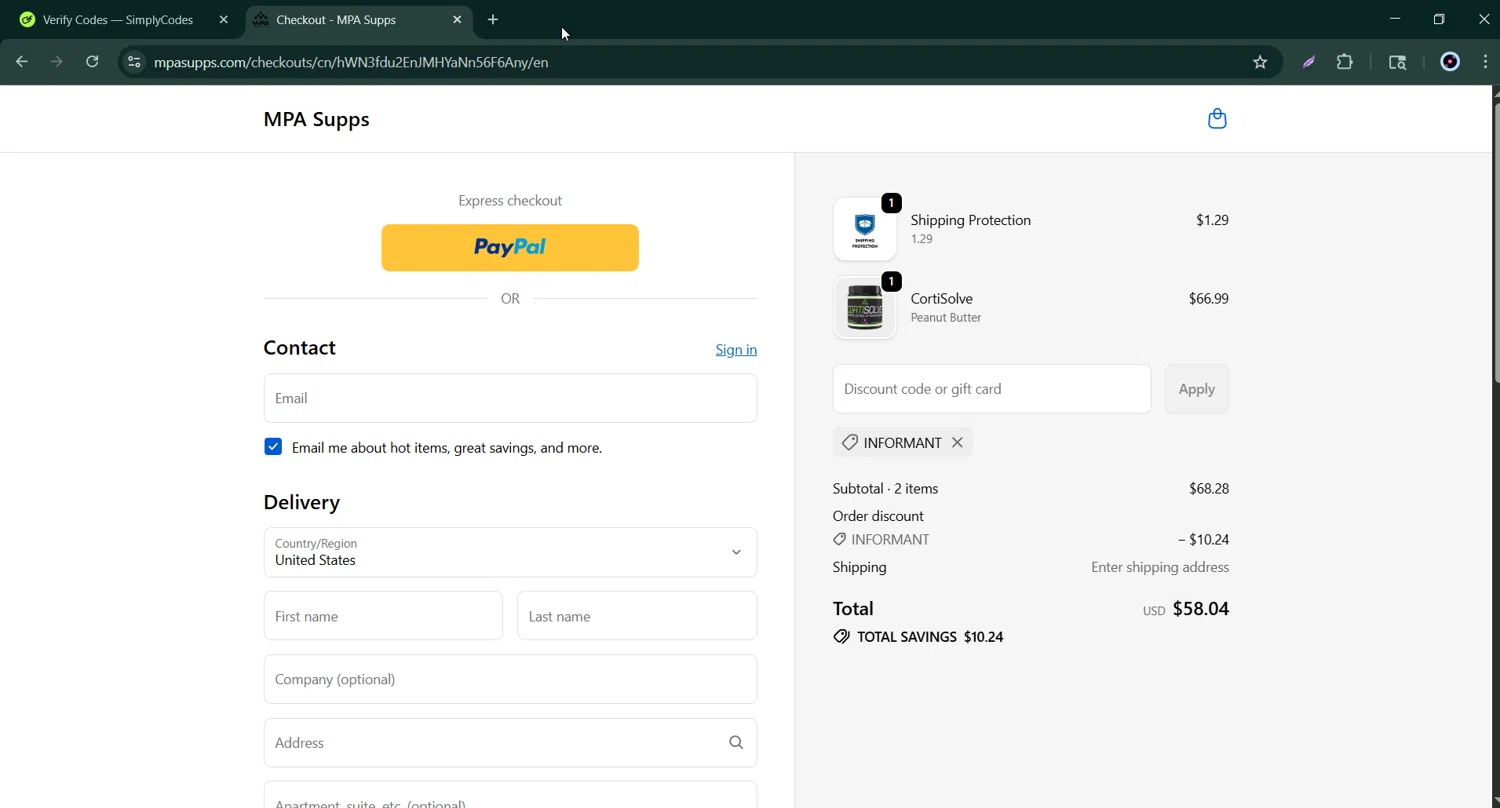This screenshot has height=808, width=1500.
Task: Reload the checkout page
Action: (92, 62)
